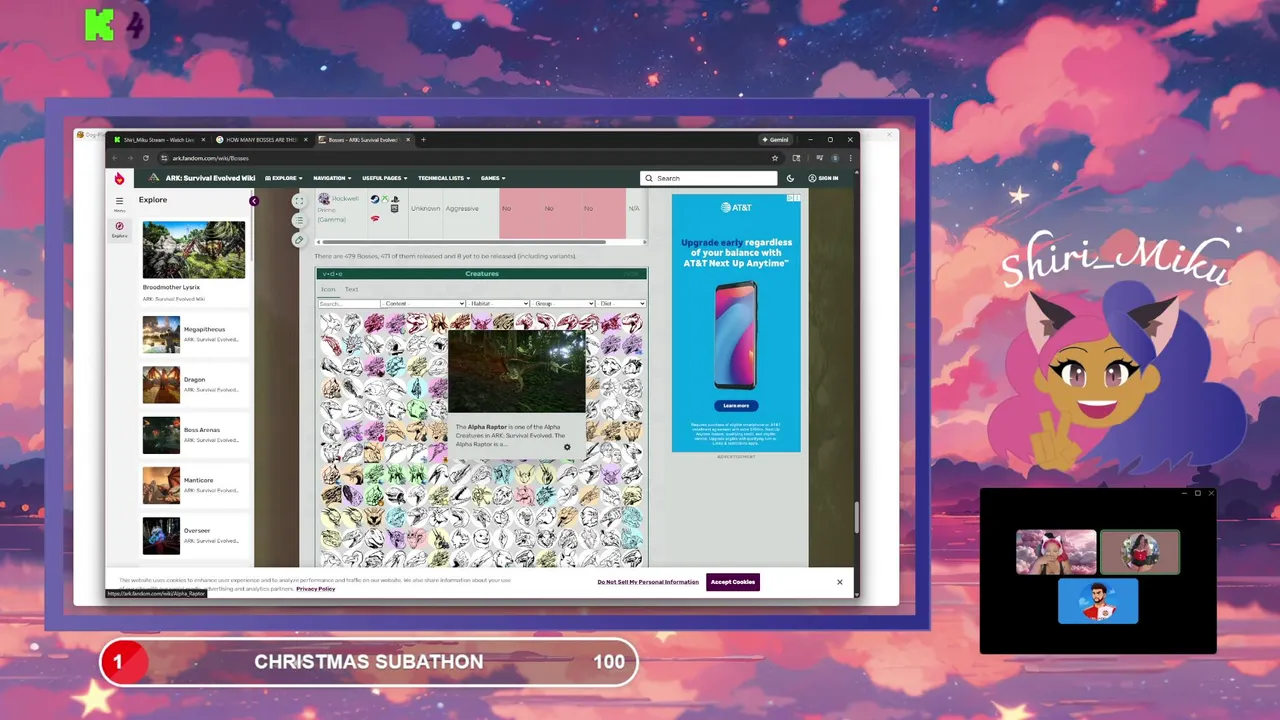Open the Content filter dropdown
Screen dimensions: 1280x720
click(424, 303)
